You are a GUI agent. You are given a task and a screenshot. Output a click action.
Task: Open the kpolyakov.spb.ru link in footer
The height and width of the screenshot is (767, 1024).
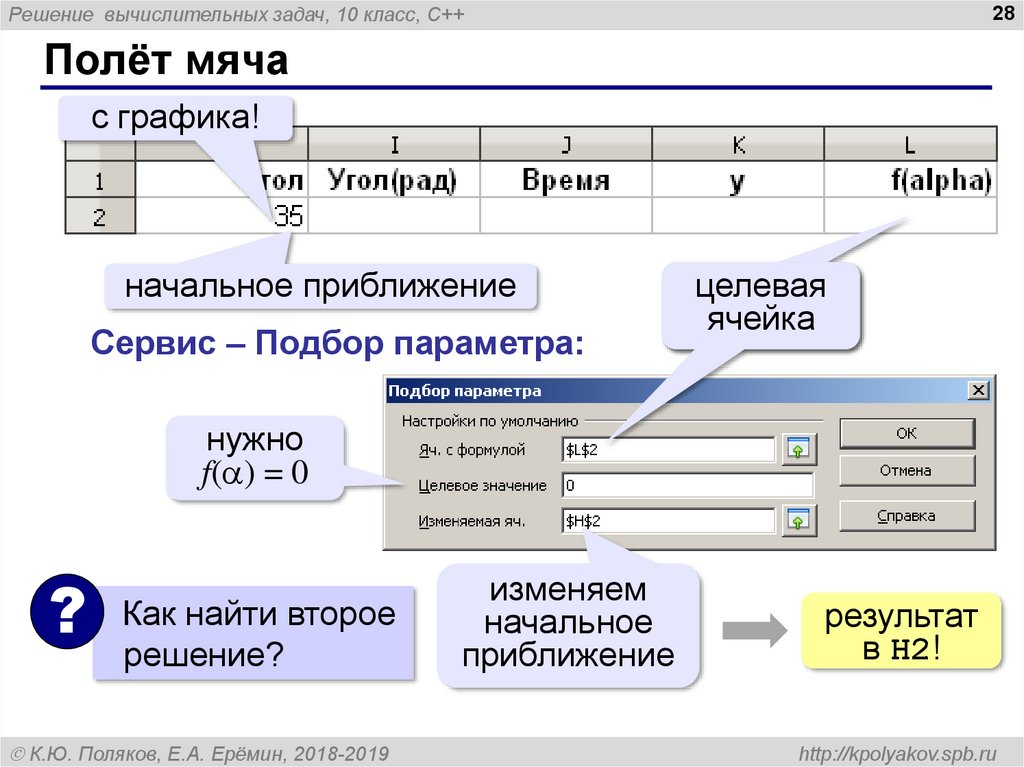point(897,754)
